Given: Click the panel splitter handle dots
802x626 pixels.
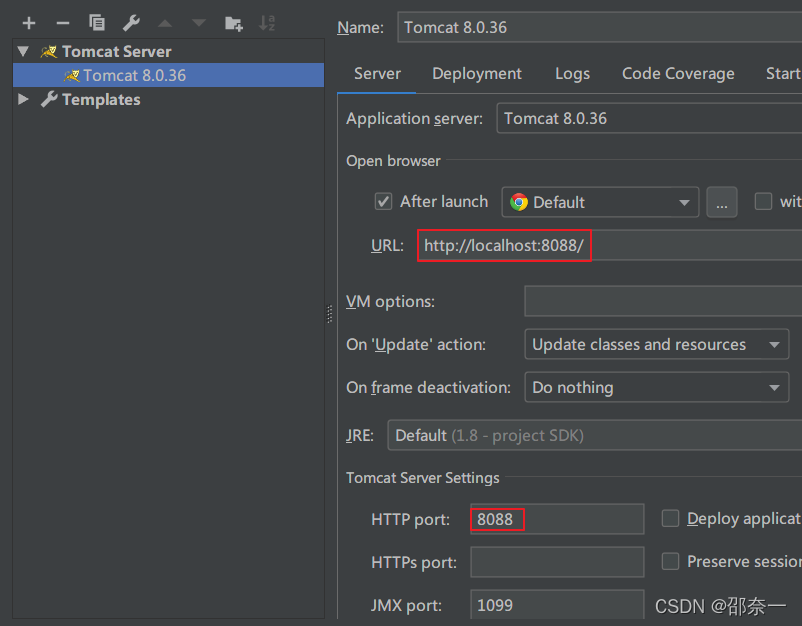Looking at the screenshot, I should [x=330, y=314].
